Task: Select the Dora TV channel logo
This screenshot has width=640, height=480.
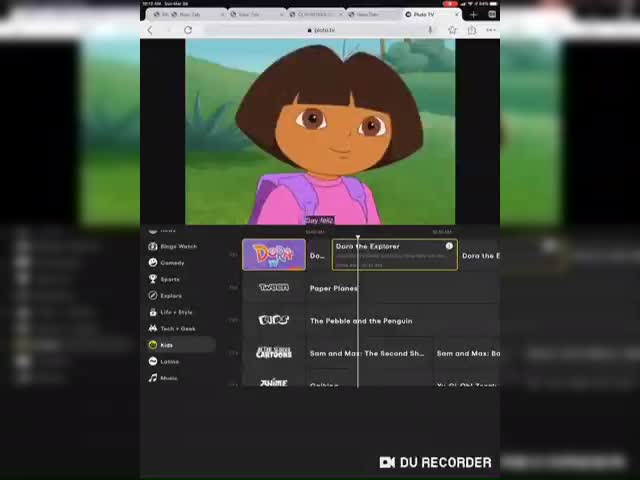Action: 274,255
